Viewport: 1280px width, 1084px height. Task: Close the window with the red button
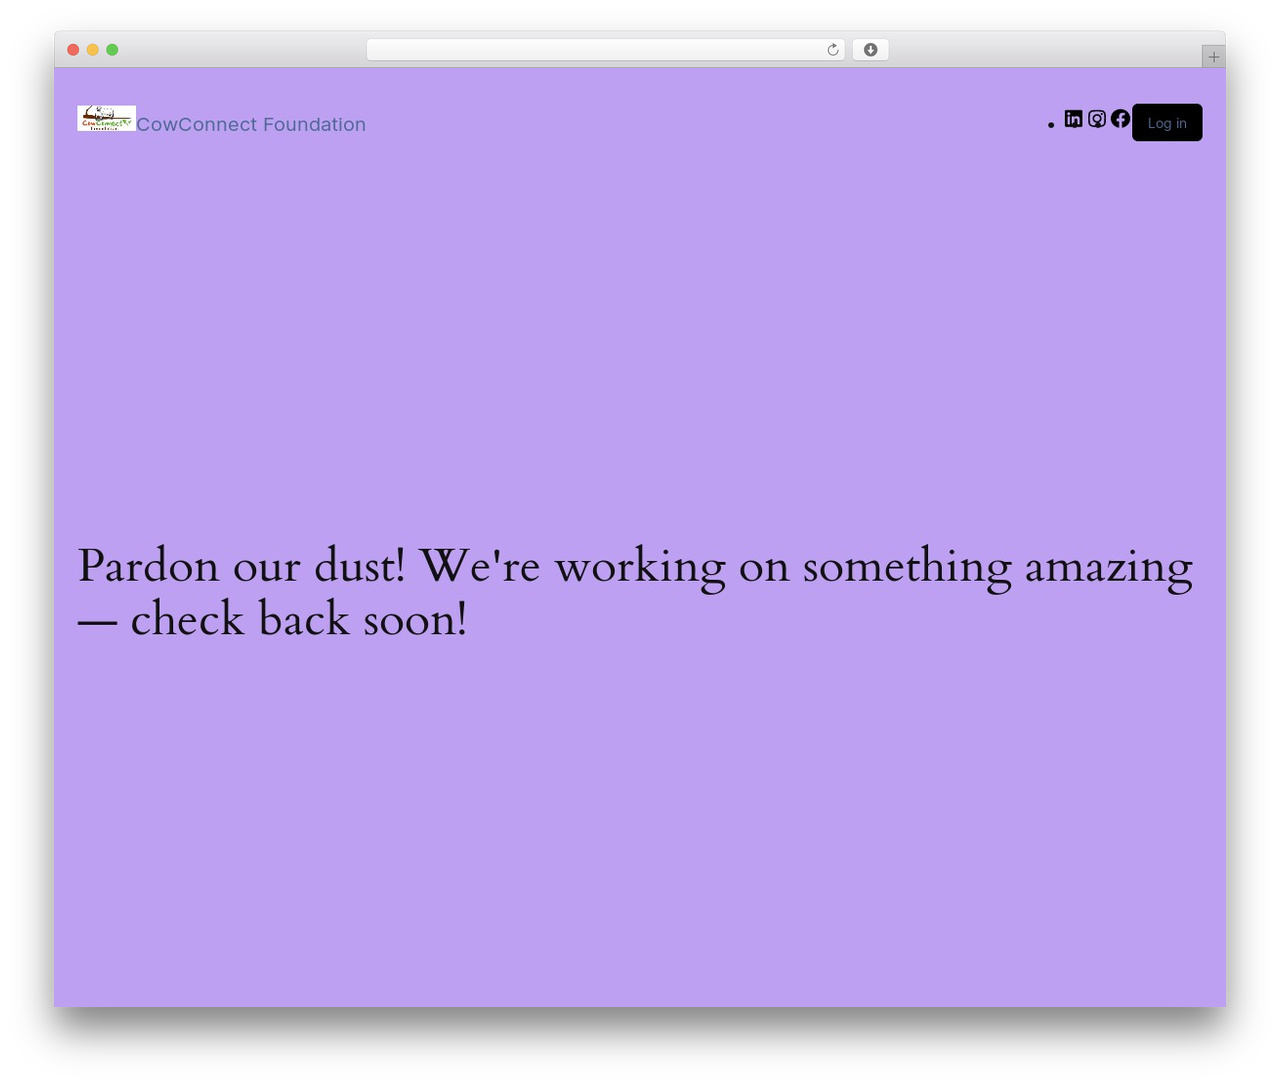(73, 50)
